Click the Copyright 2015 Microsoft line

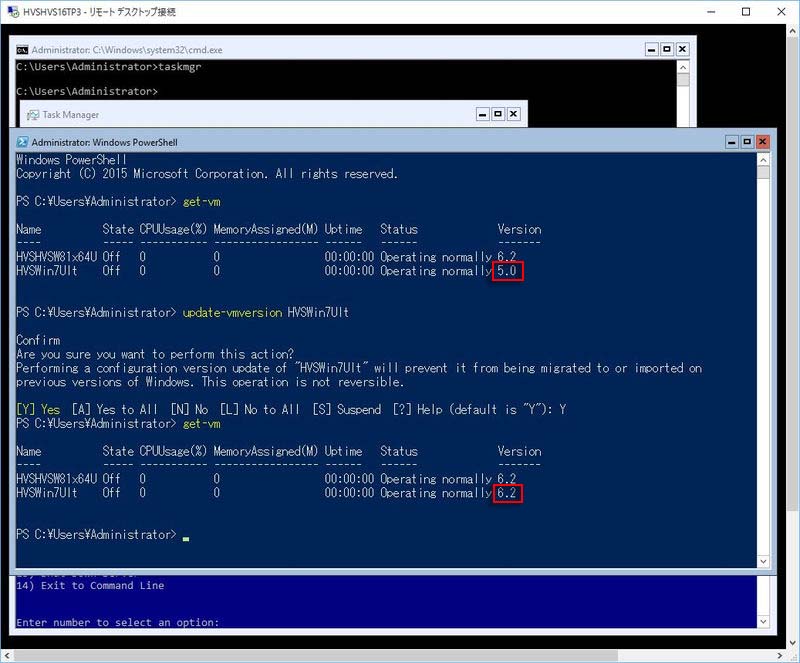[207, 174]
